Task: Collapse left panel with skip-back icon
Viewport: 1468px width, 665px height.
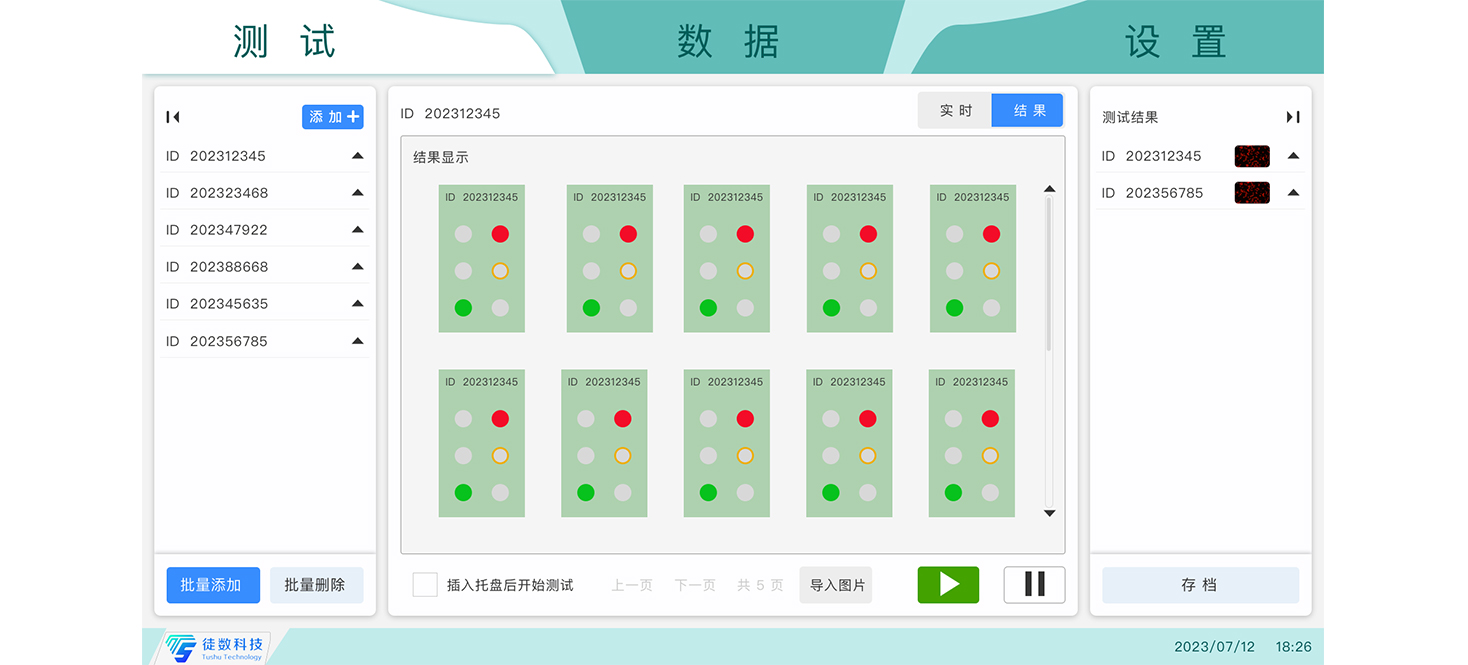Action: [x=173, y=117]
